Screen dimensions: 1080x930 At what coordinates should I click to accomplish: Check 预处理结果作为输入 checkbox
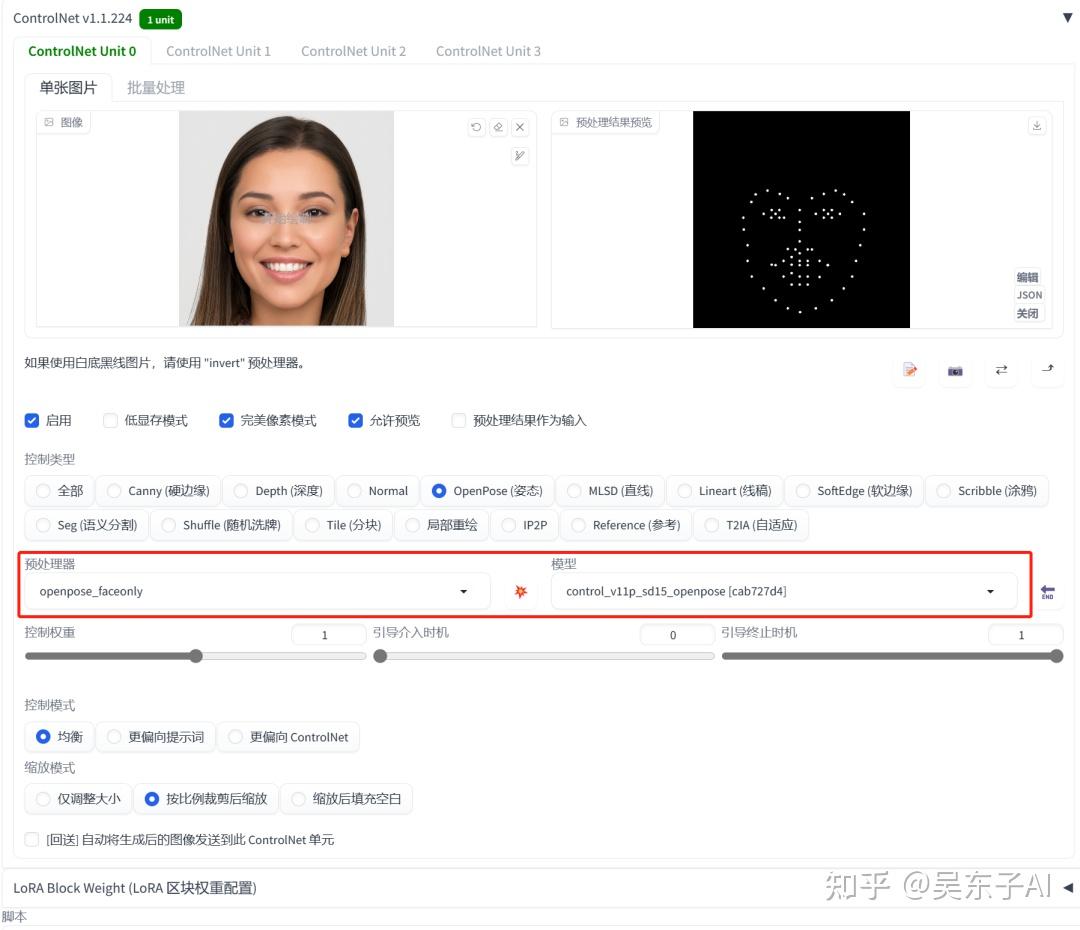click(458, 420)
